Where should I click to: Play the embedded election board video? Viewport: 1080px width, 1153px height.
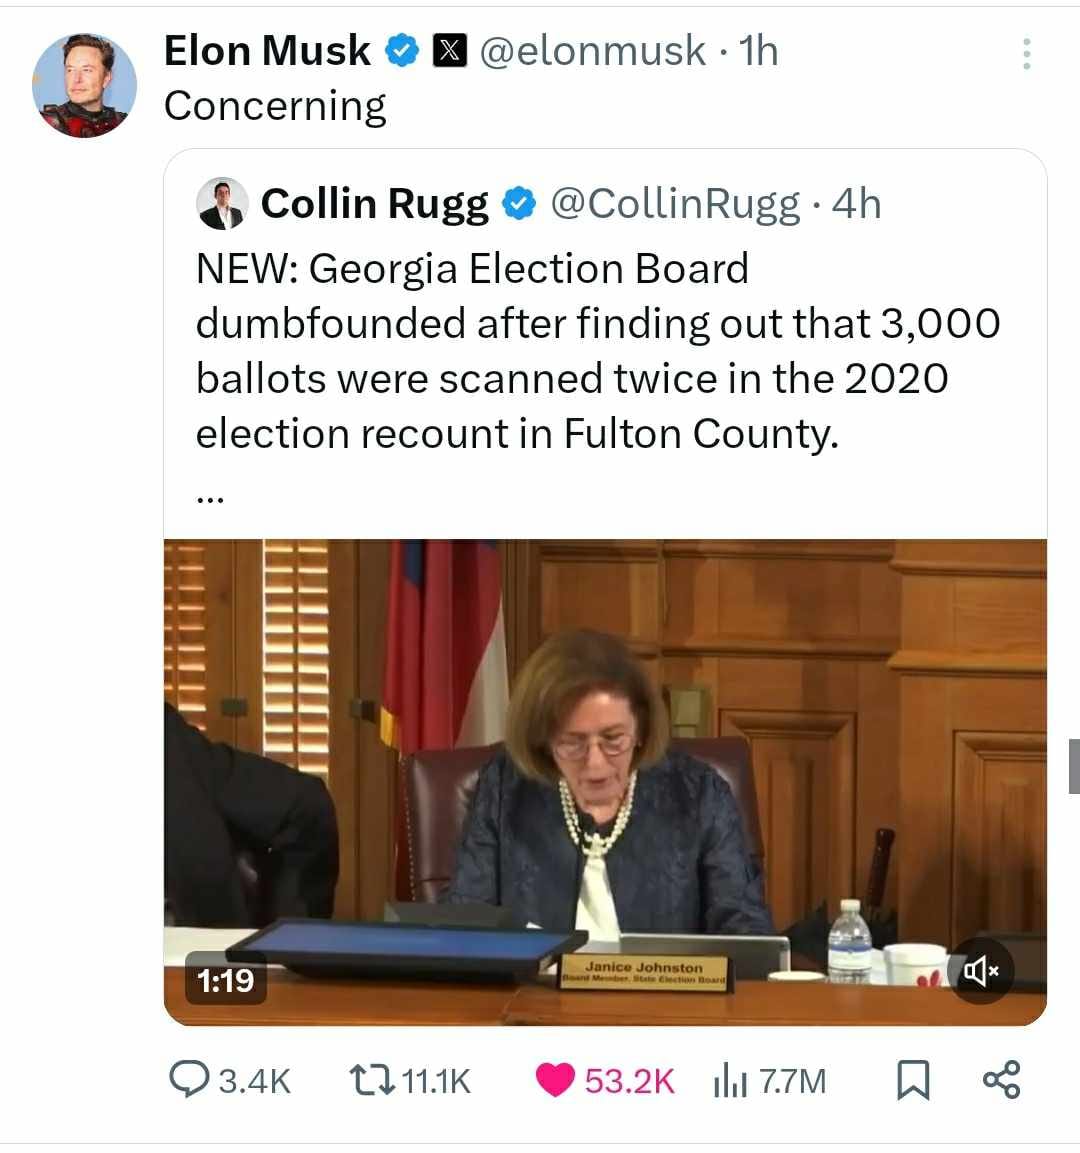(605, 782)
